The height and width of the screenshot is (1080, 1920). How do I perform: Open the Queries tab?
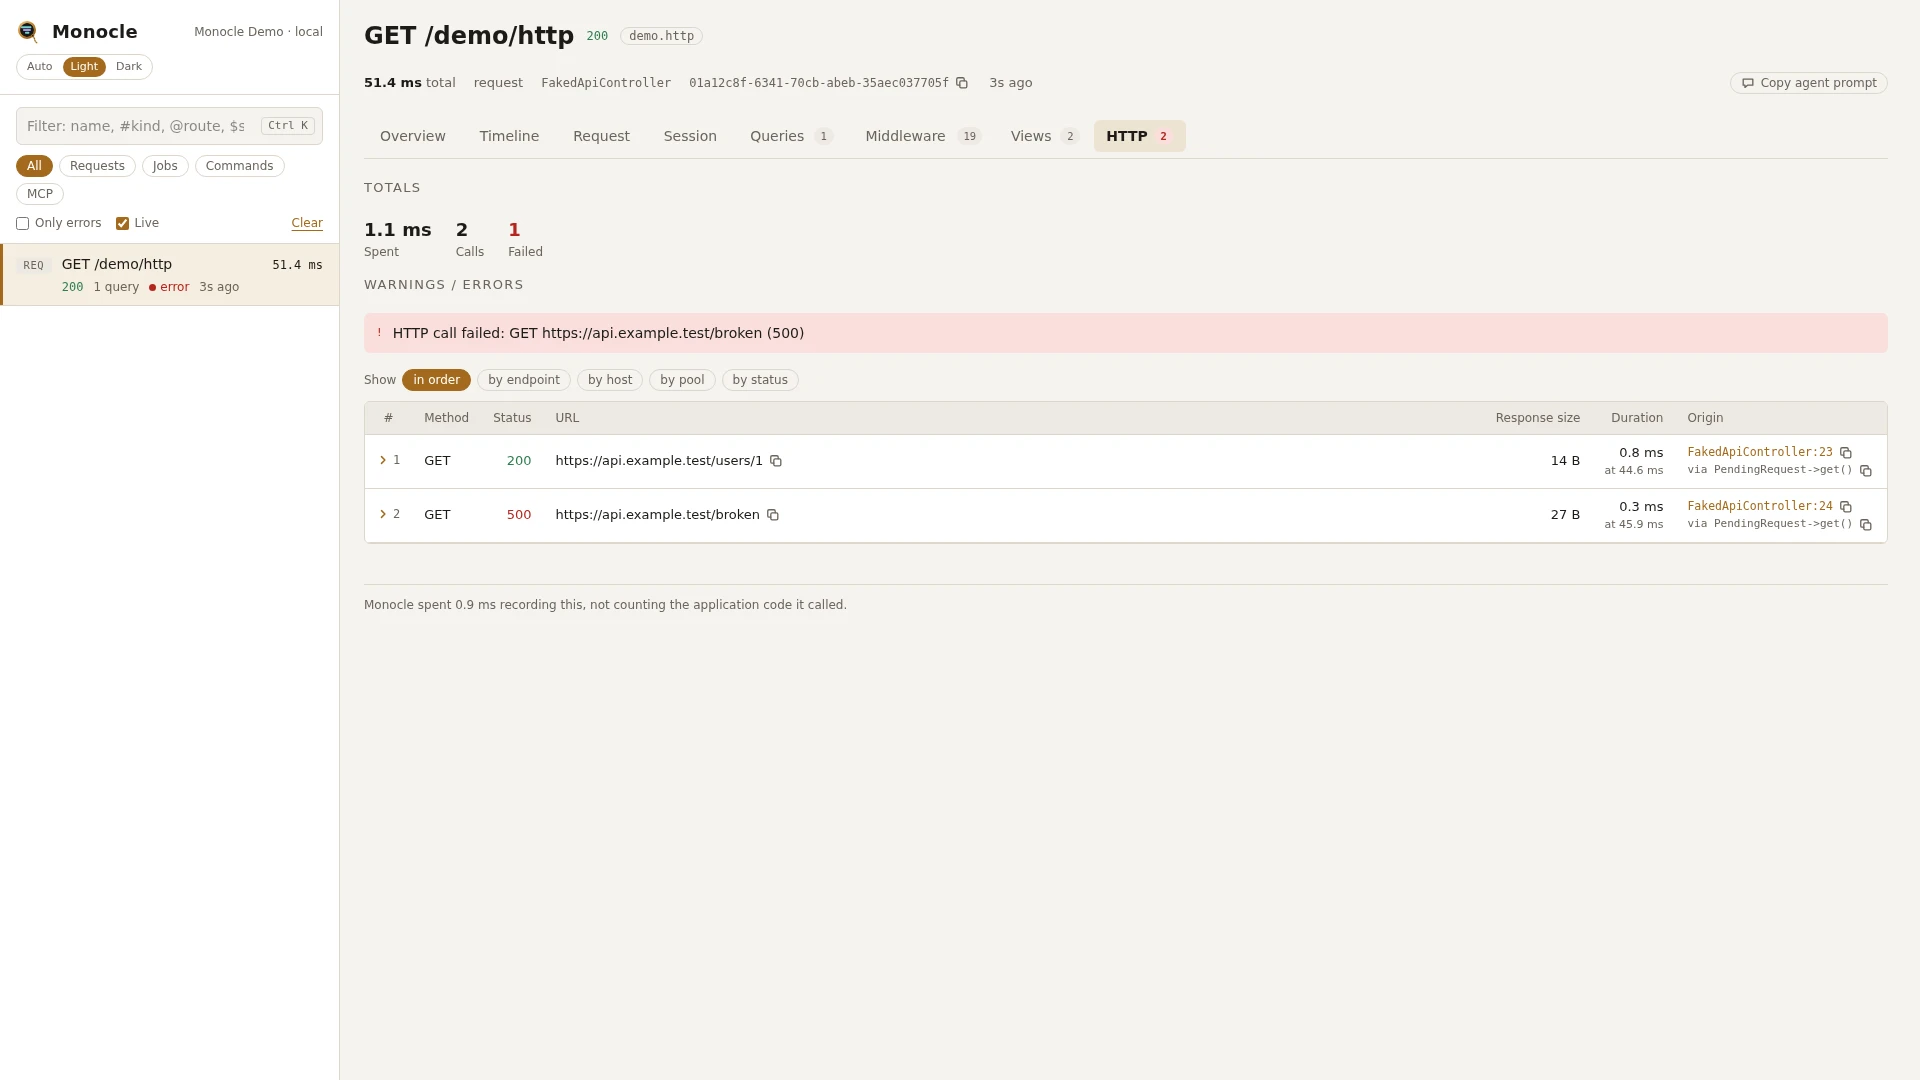coord(791,136)
